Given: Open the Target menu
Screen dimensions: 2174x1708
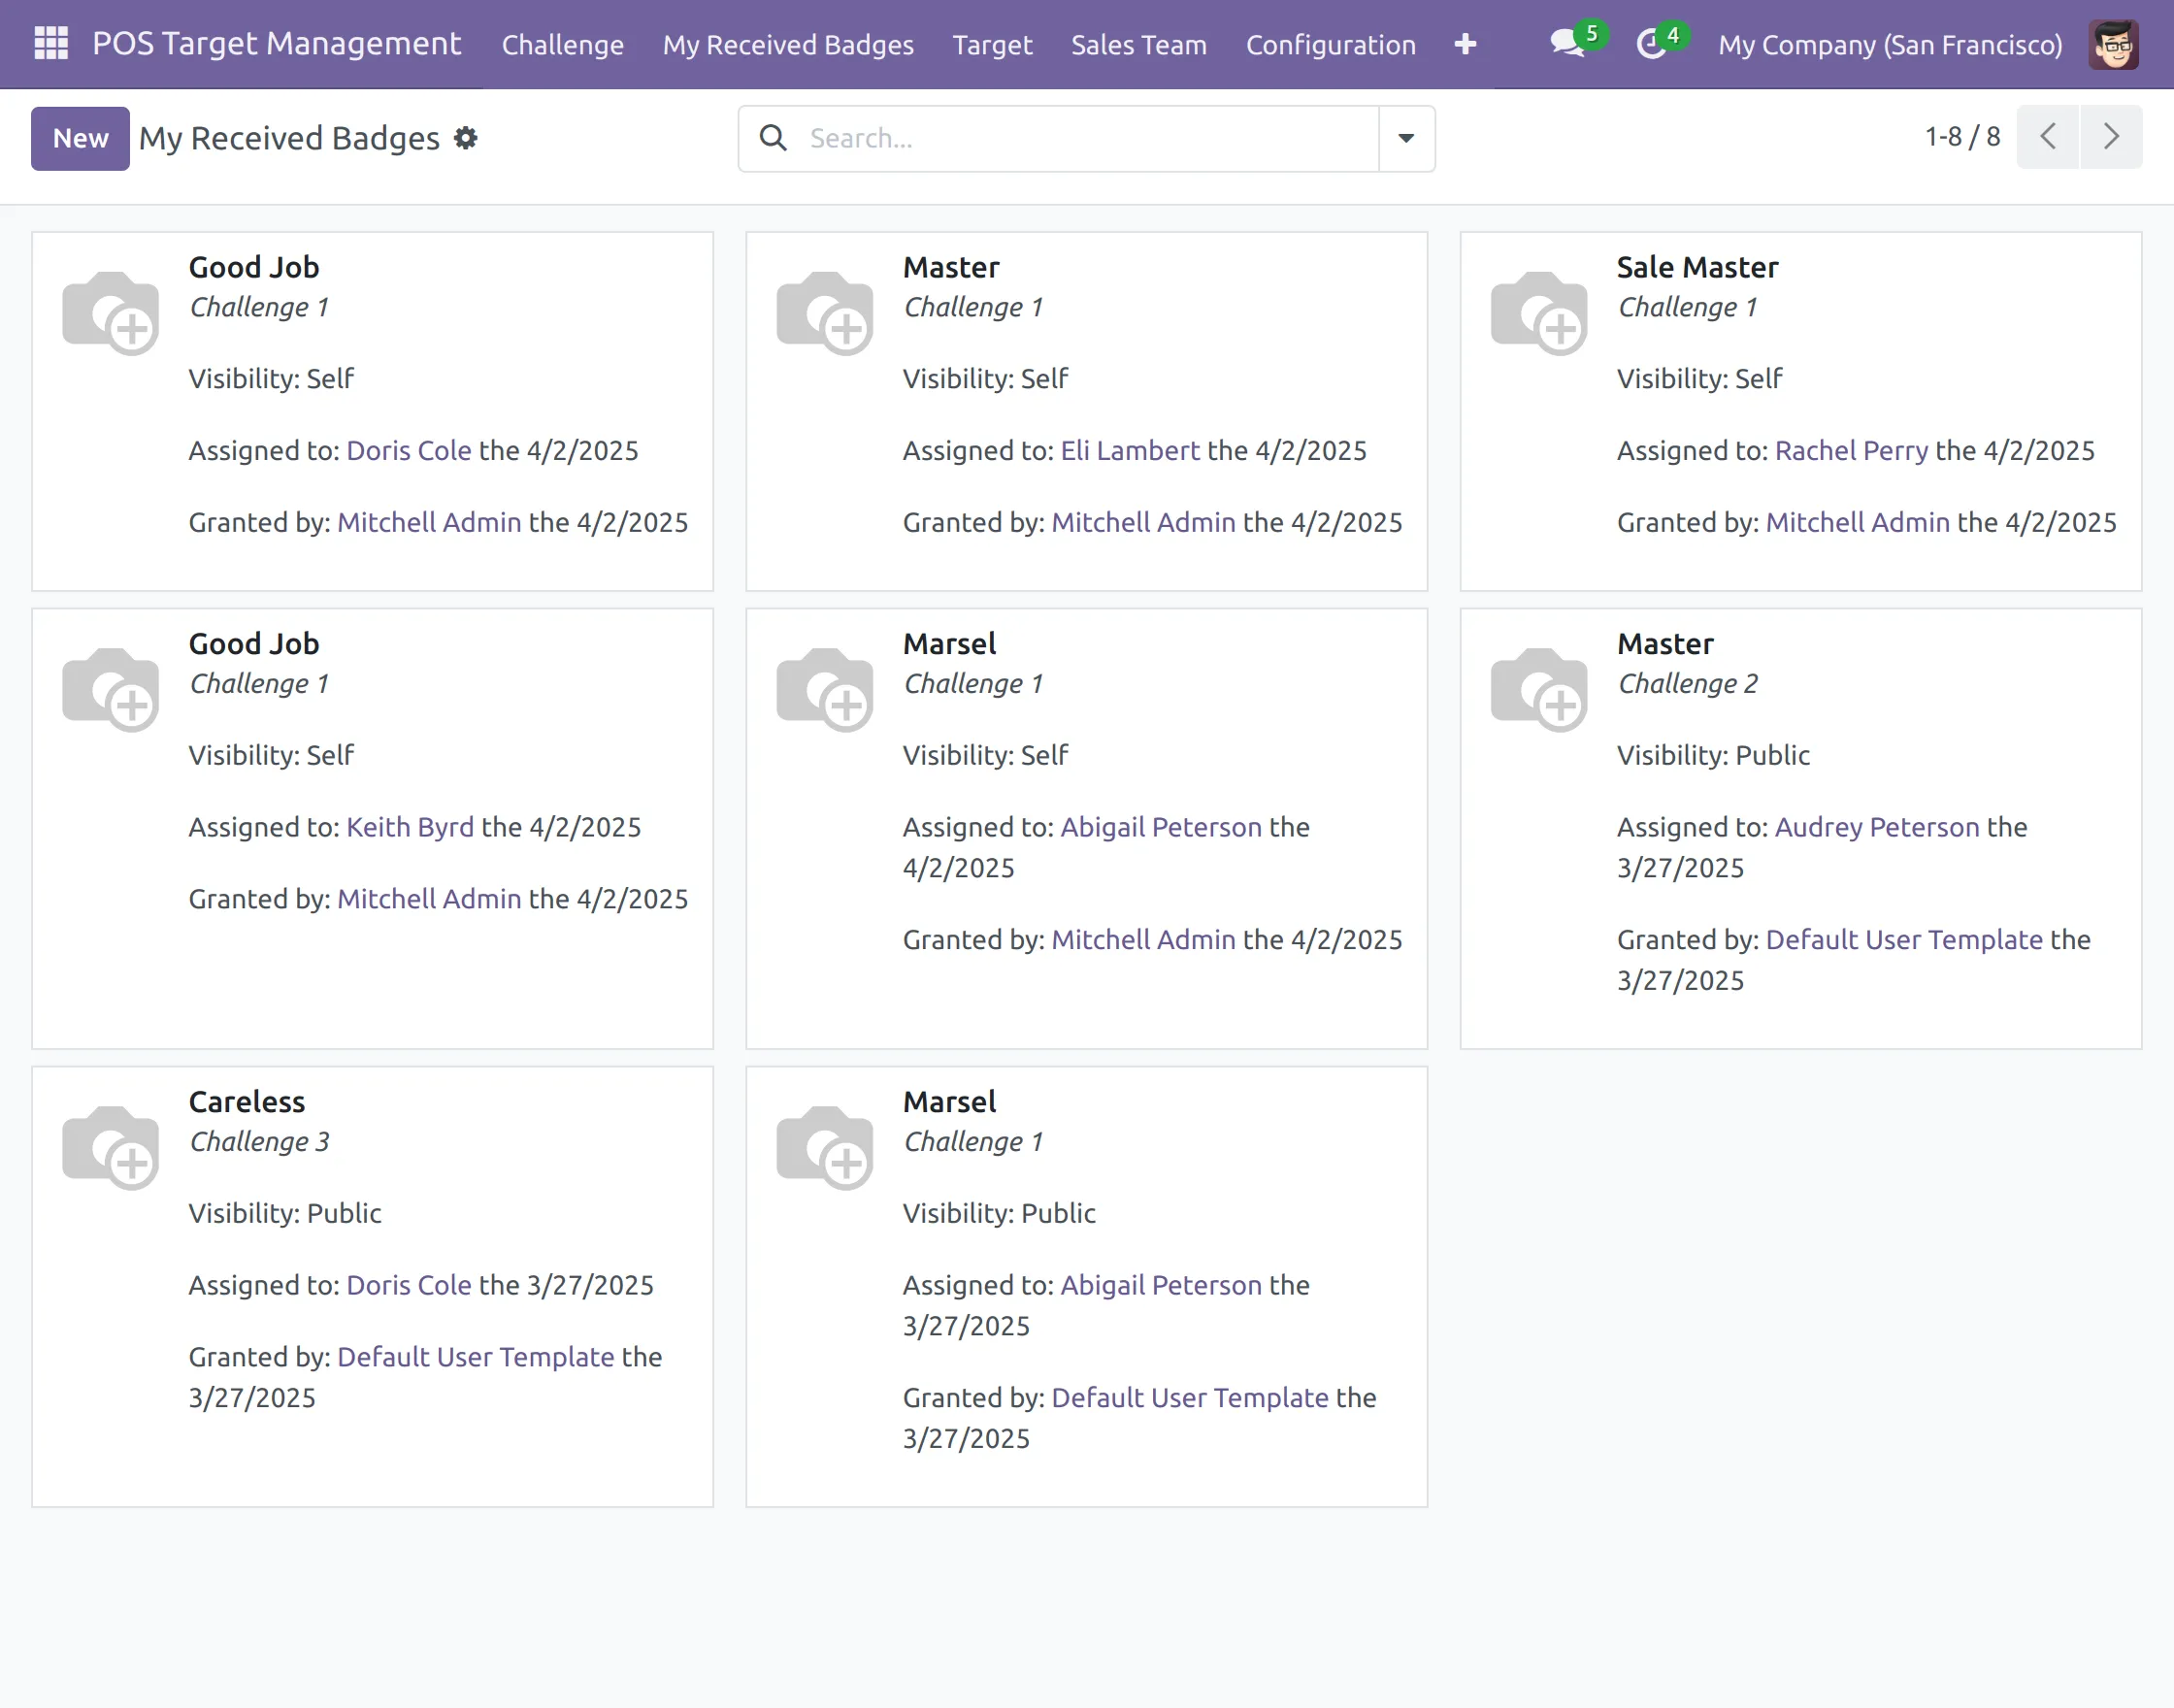Looking at the screenshot, I should 992,44.
